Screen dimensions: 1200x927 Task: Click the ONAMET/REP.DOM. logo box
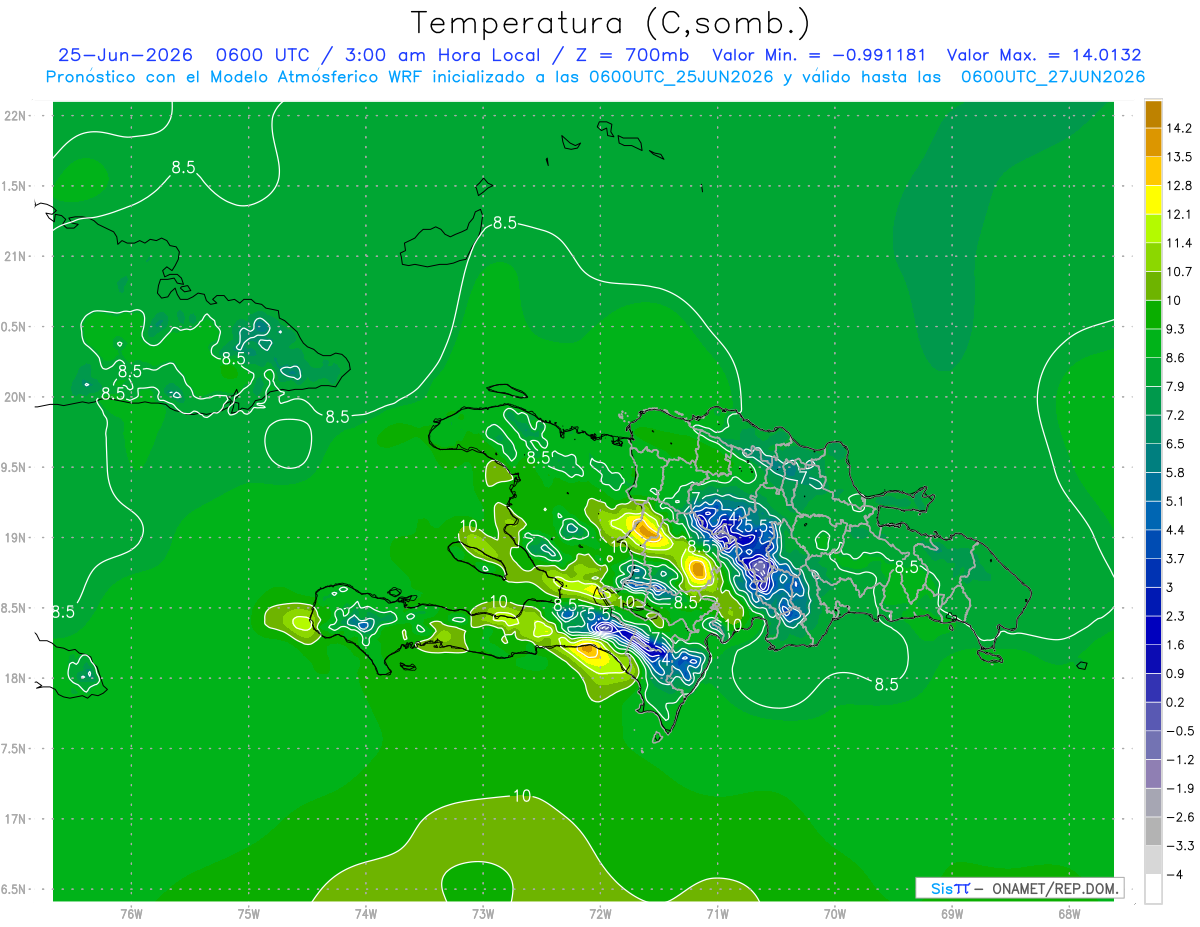click(1020, 888)
